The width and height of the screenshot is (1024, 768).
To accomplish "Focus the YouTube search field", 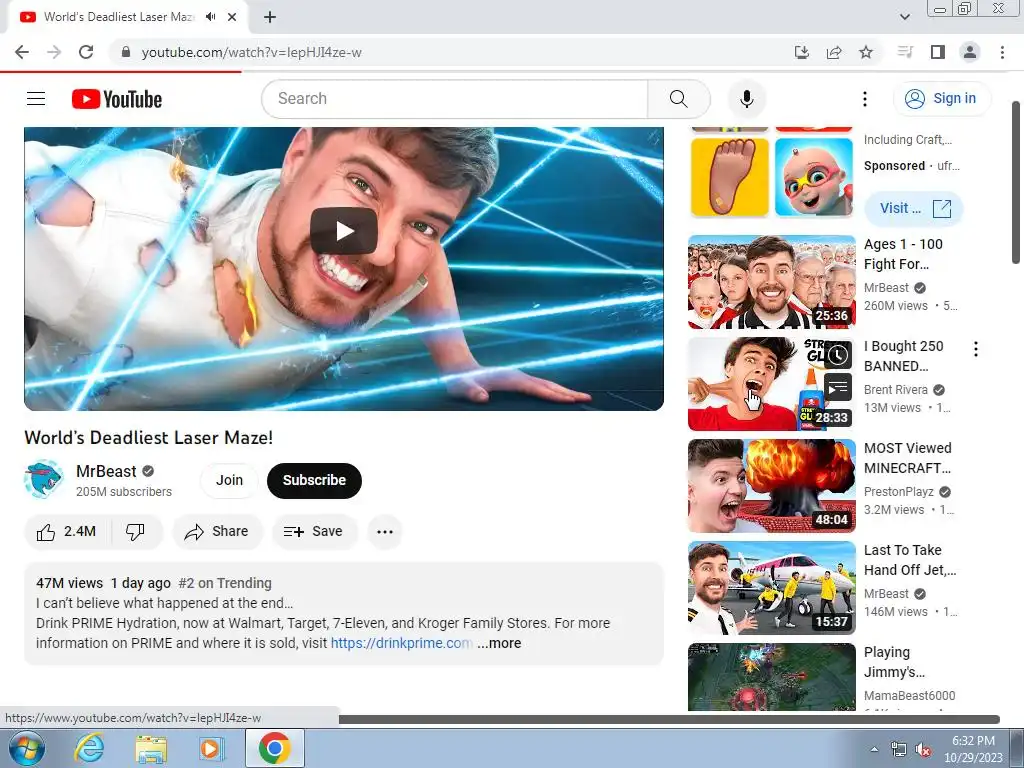I will (x=455, y=99).
